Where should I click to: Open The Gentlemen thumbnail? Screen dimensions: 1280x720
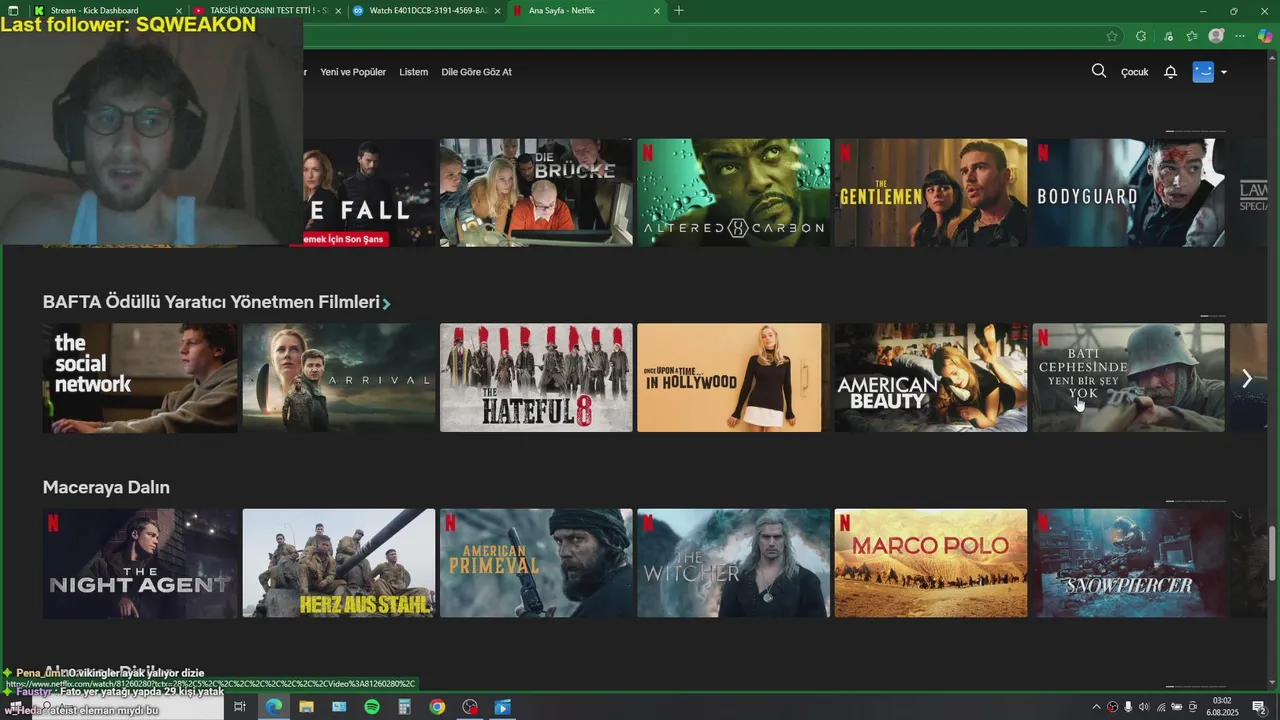pyautogui.click(x=931, y=192)
